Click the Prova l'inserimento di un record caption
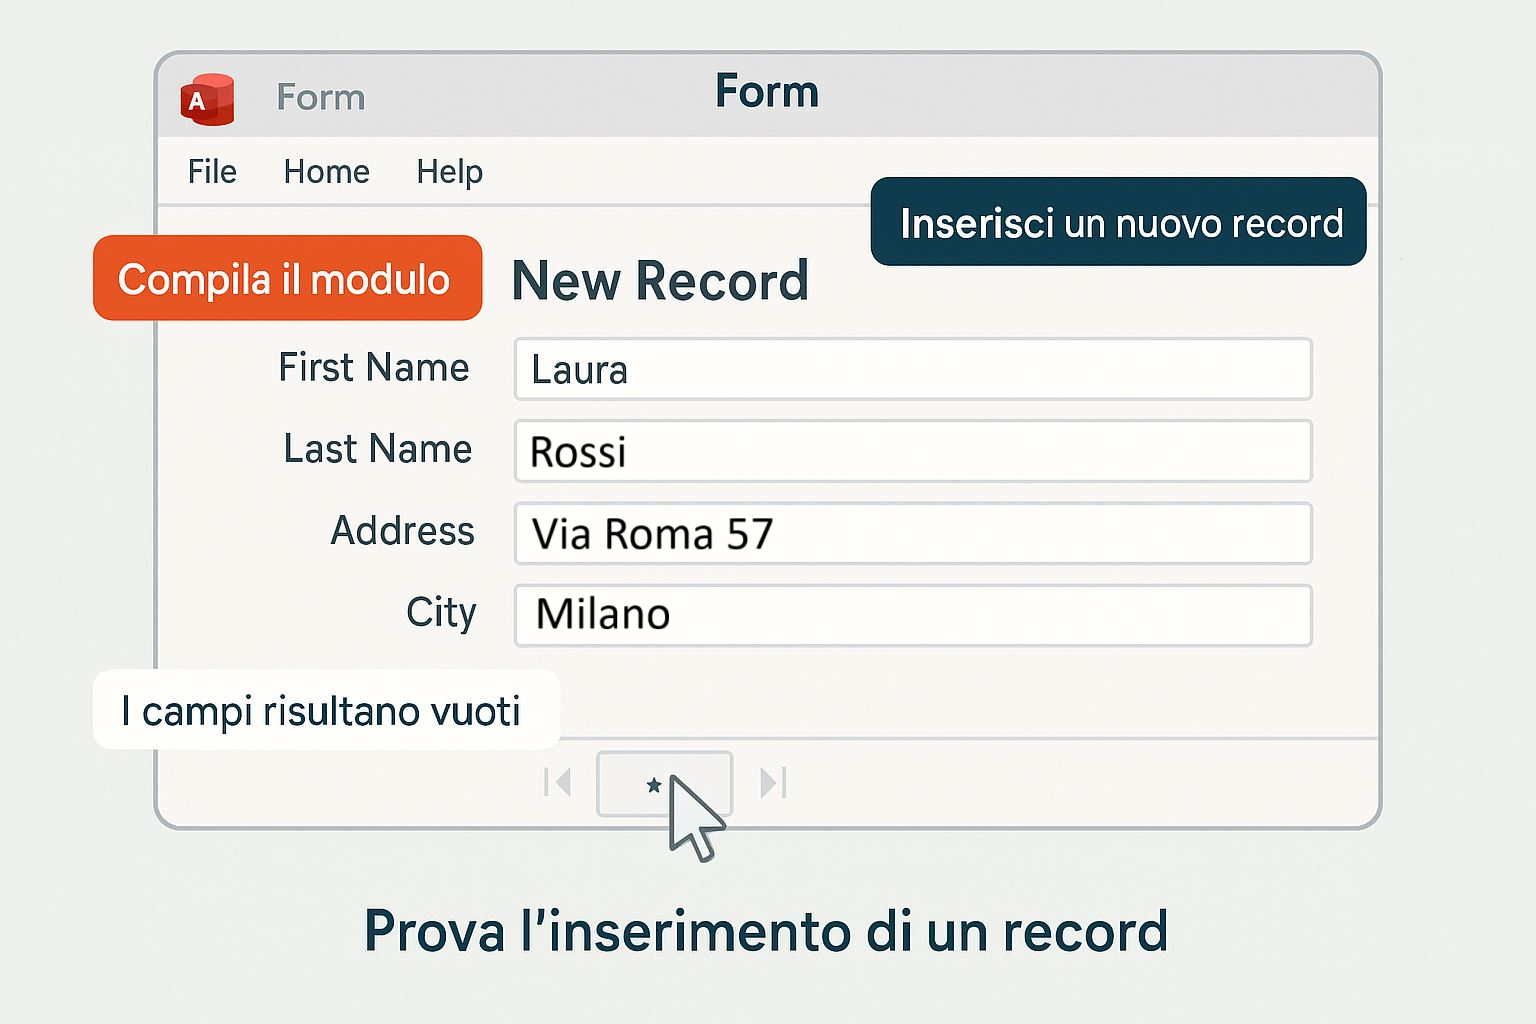Image resolution: width=1536 pixels, height=1024 pixels. 766,931
